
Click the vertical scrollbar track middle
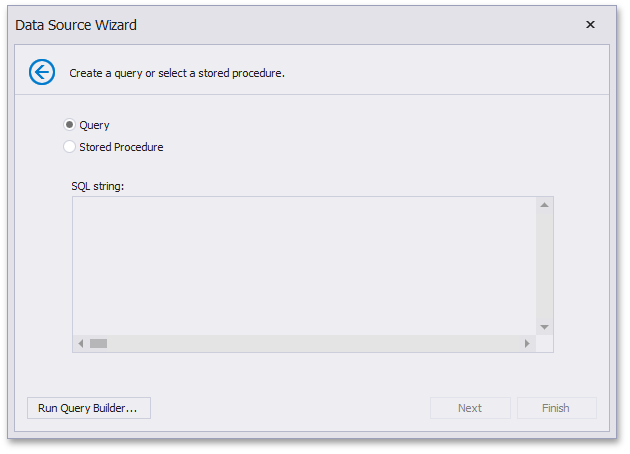(545, 265)
